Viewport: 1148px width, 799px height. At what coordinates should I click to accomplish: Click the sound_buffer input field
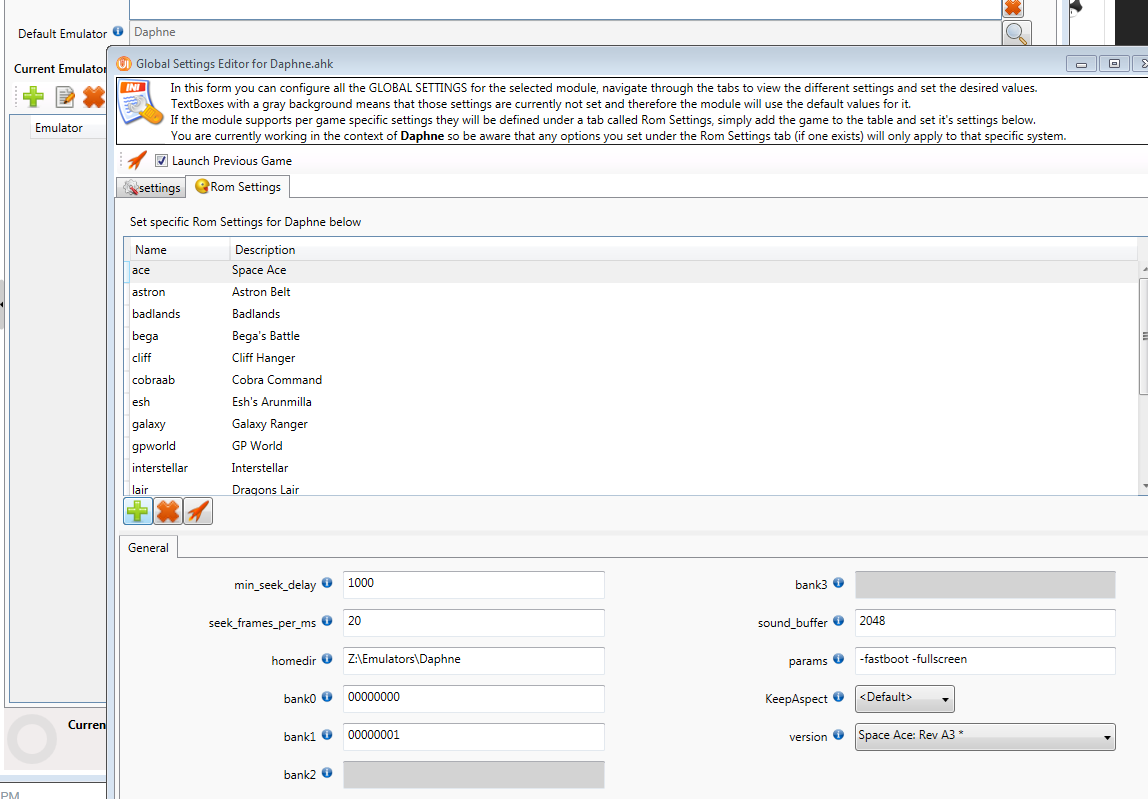(x=985, y=623)
